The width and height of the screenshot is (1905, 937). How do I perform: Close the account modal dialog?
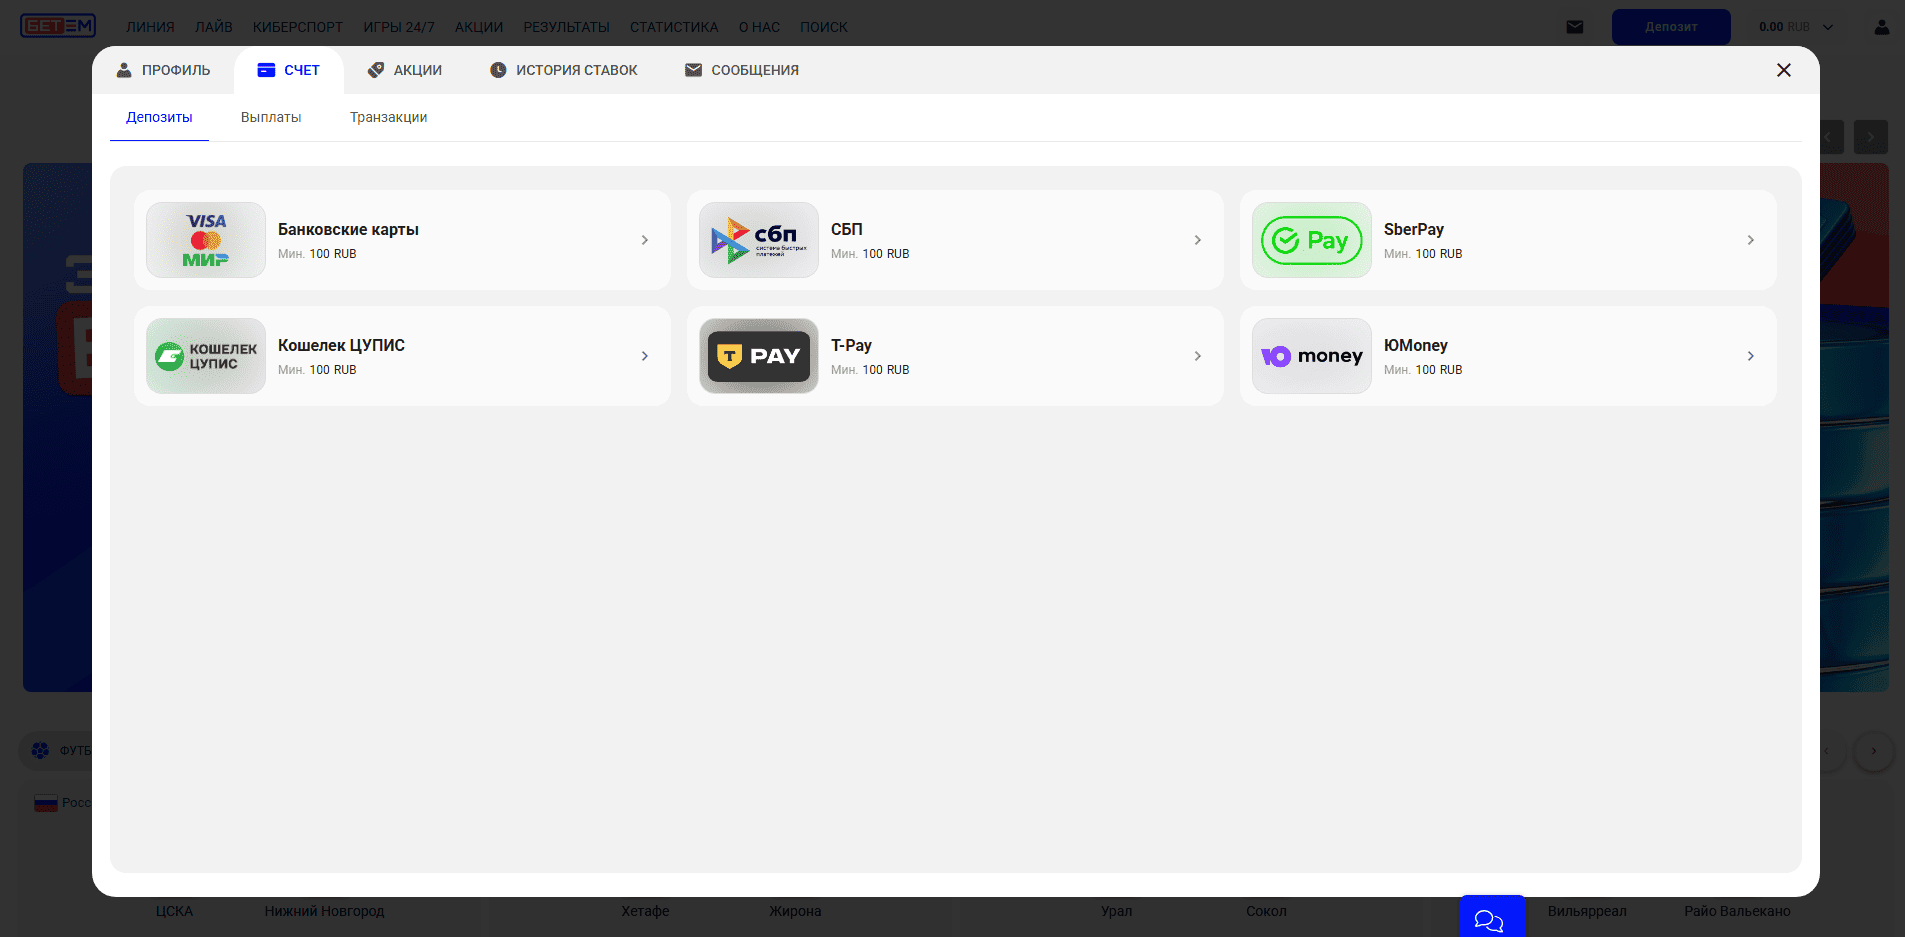click(x=1783, y=70)
